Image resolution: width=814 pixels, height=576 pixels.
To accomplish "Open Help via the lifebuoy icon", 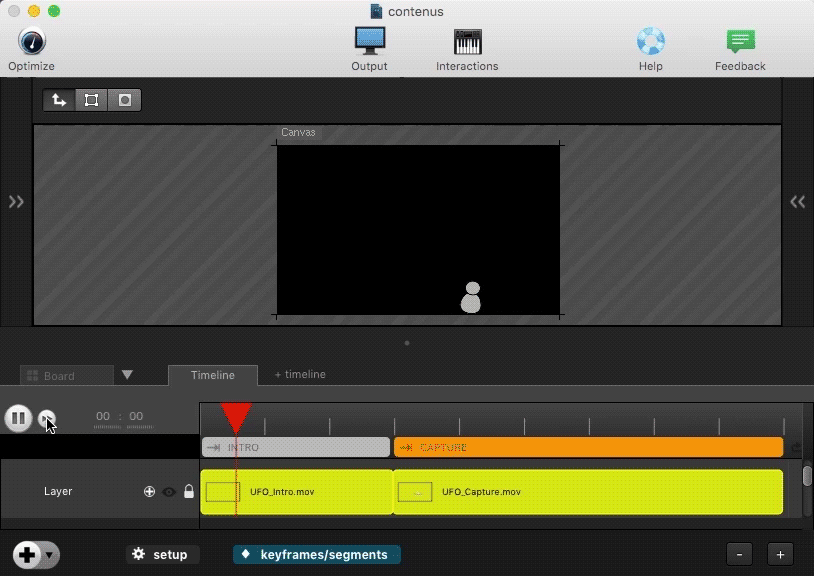I will pyautogui.click(x=650, y=42).
